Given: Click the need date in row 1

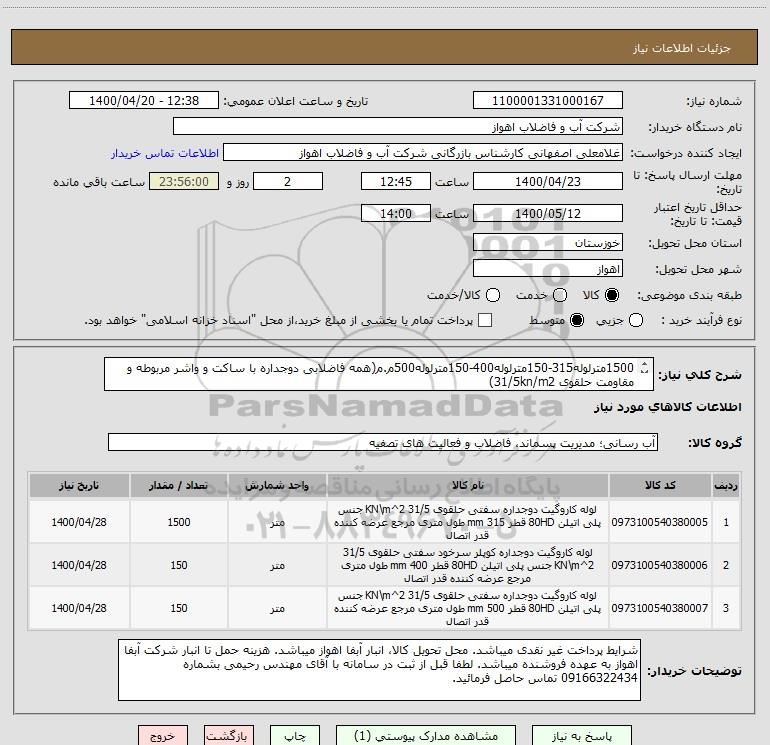Looking at the screenshot, I should tap(79, 522).
